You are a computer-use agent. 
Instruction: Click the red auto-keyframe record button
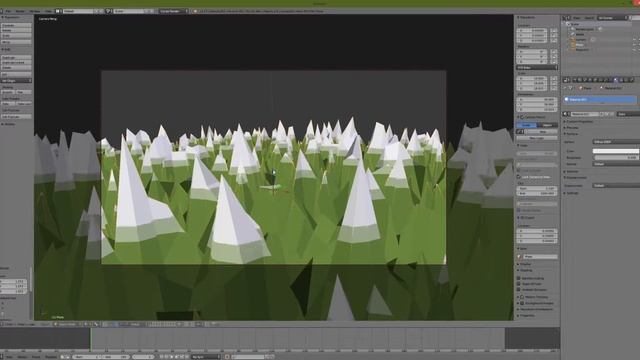pos(227,357)
